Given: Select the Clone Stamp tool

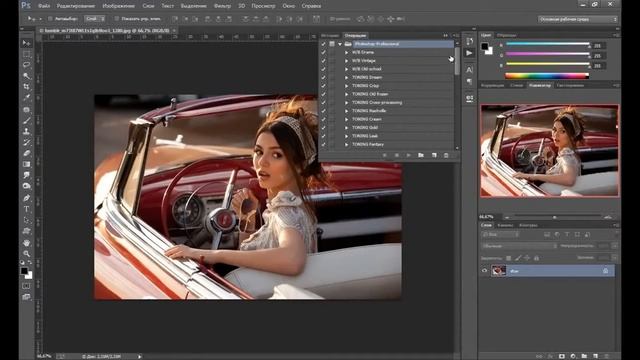Looking at the screenshot, I should 27,131.
